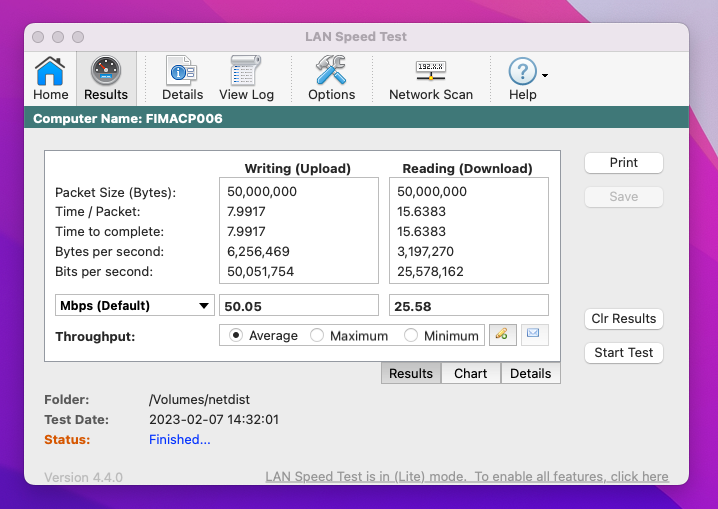Launch the Network Scan tool
The height and width of the screenshot is (509, 718).
[x=431, y=78]
